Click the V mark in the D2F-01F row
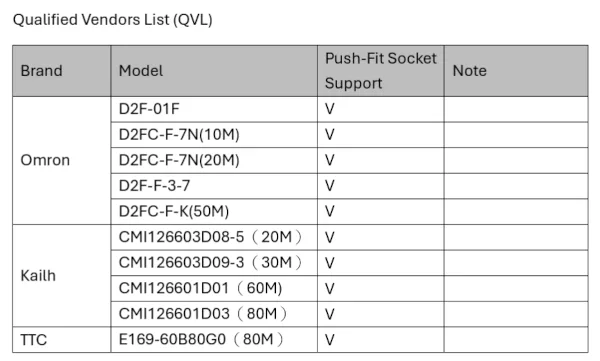Viewport: 600px width, 361px height. [x=330, y=109]
